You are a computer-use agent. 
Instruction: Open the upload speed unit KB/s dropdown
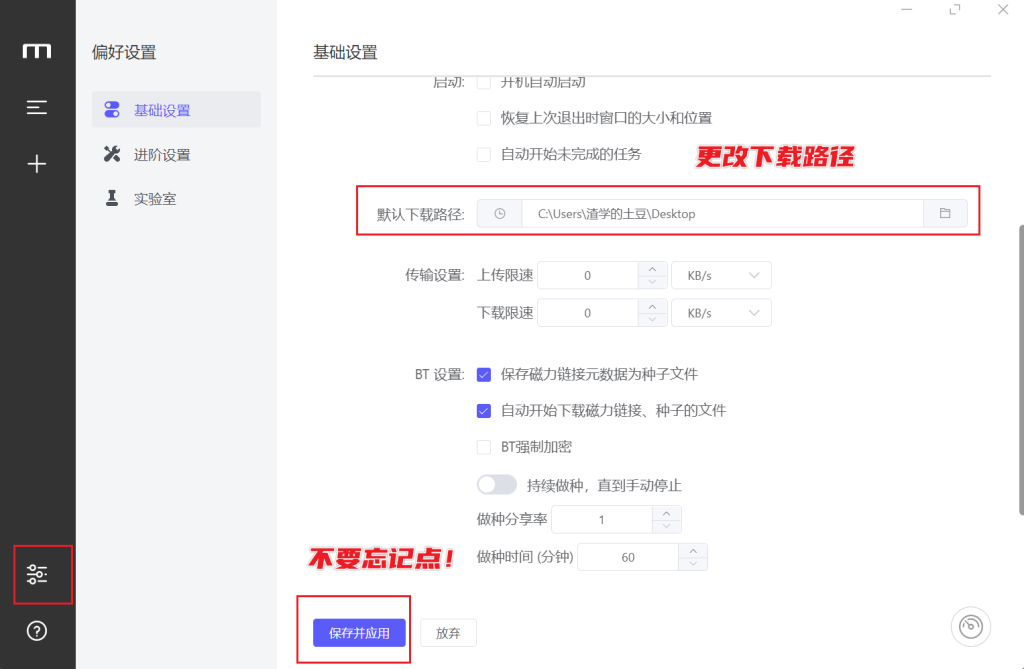pos(720,275)
